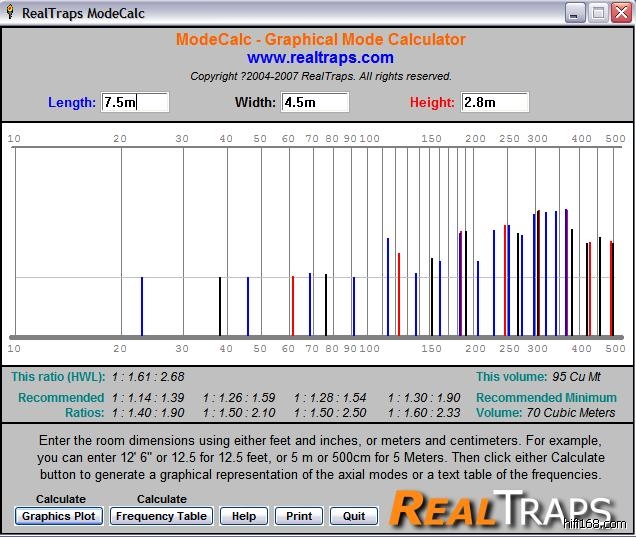Select the black mode line near 40 Hz
636x537 pixels.
pos(220,305)
